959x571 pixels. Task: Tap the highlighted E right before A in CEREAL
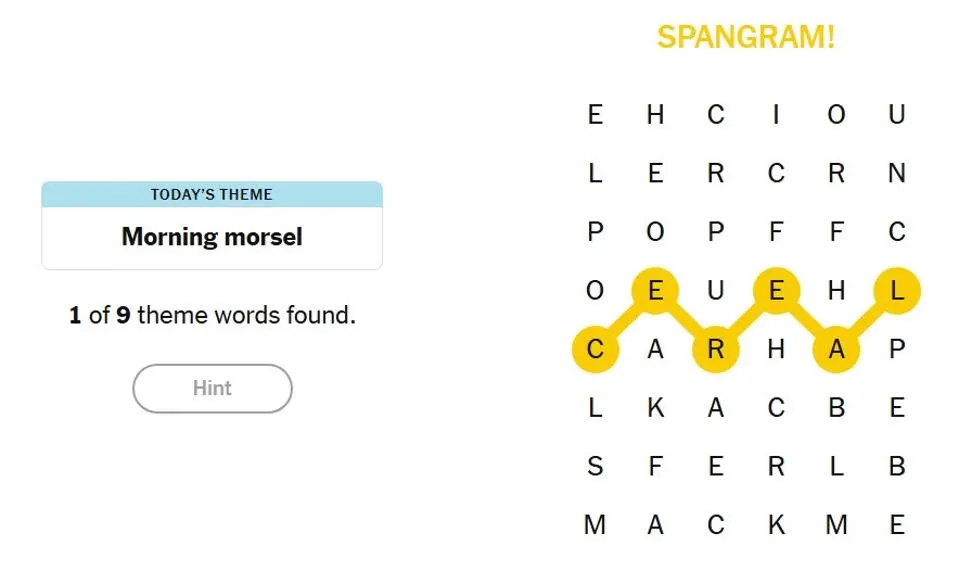point(776,291)
